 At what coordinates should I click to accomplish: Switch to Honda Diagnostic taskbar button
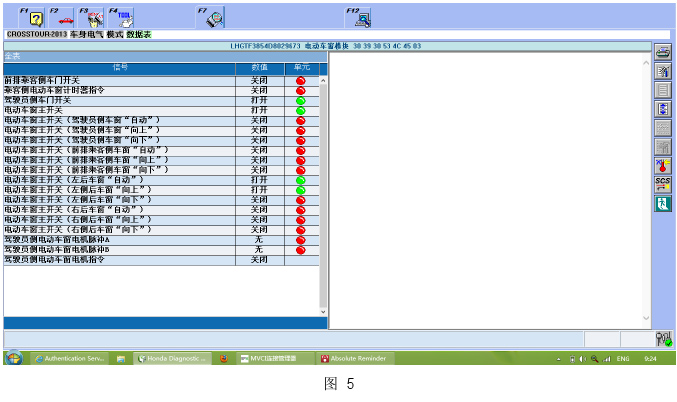click(172, 358)
